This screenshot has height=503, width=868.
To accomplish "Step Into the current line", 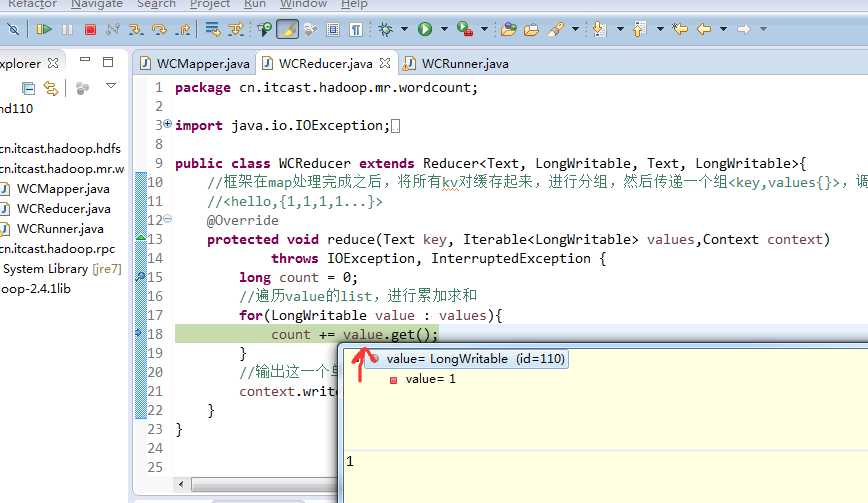I will 136,29.
